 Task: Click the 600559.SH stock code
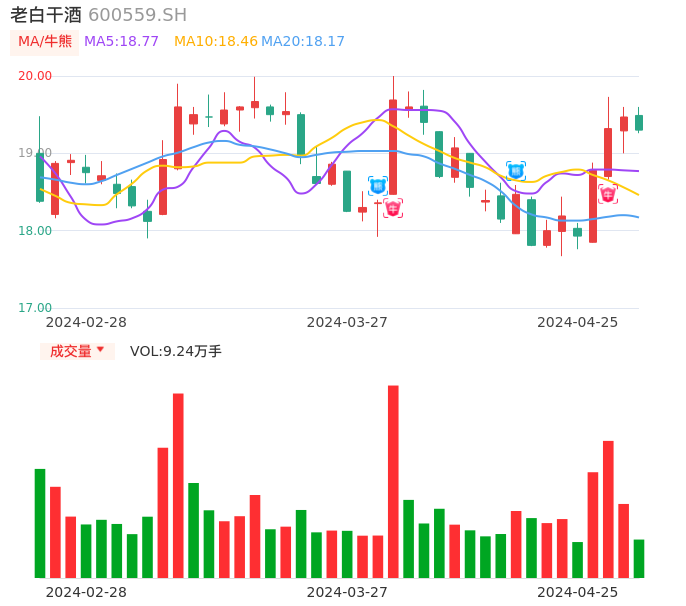point(137,15)
